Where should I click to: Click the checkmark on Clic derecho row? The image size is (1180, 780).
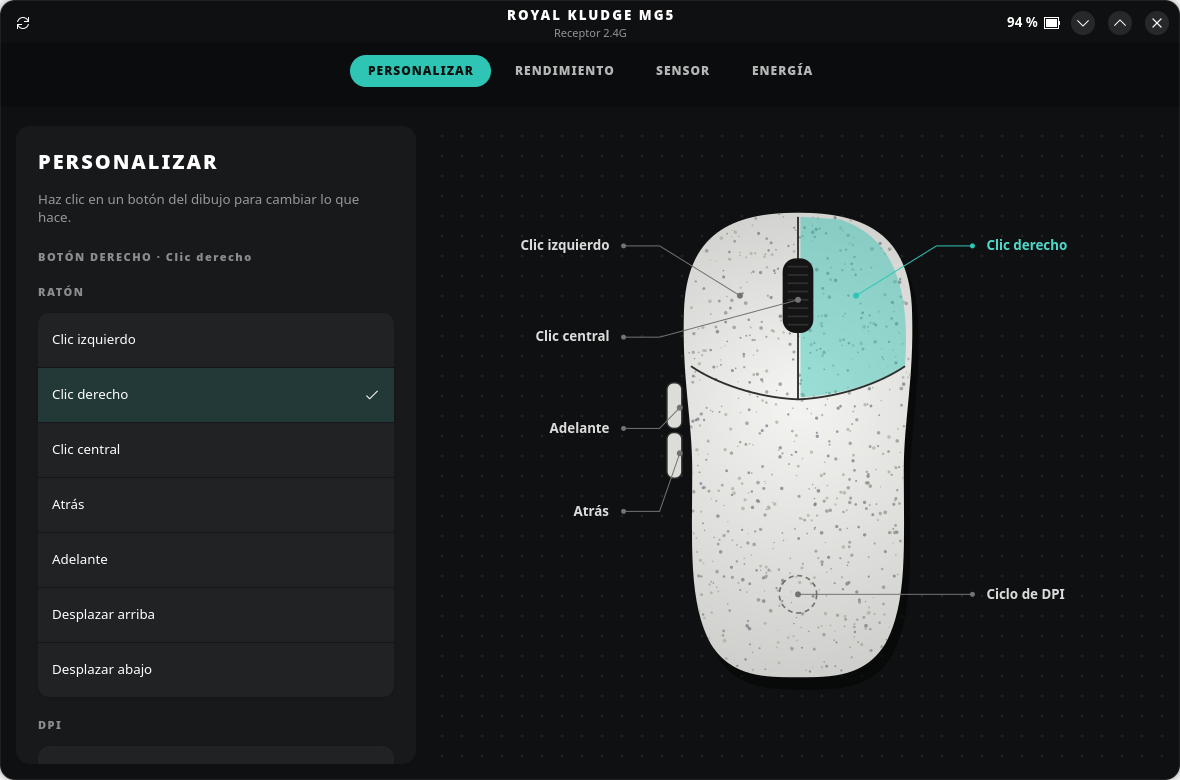pyautogui.click(x=372, y=395)
